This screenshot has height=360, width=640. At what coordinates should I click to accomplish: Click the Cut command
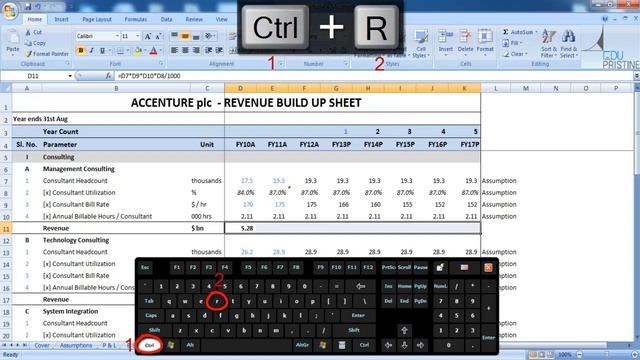point(33,32)
